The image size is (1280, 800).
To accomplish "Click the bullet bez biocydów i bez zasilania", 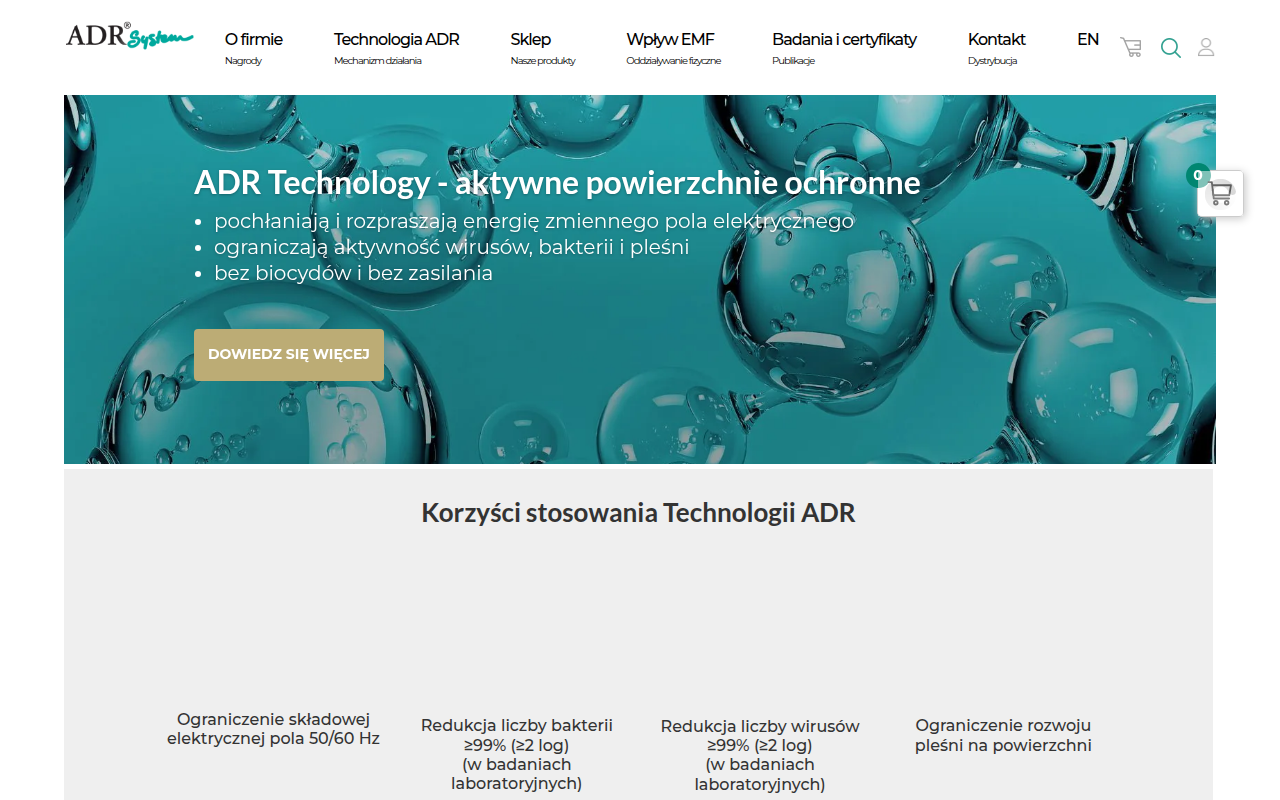I will click(x=353, y=273).
